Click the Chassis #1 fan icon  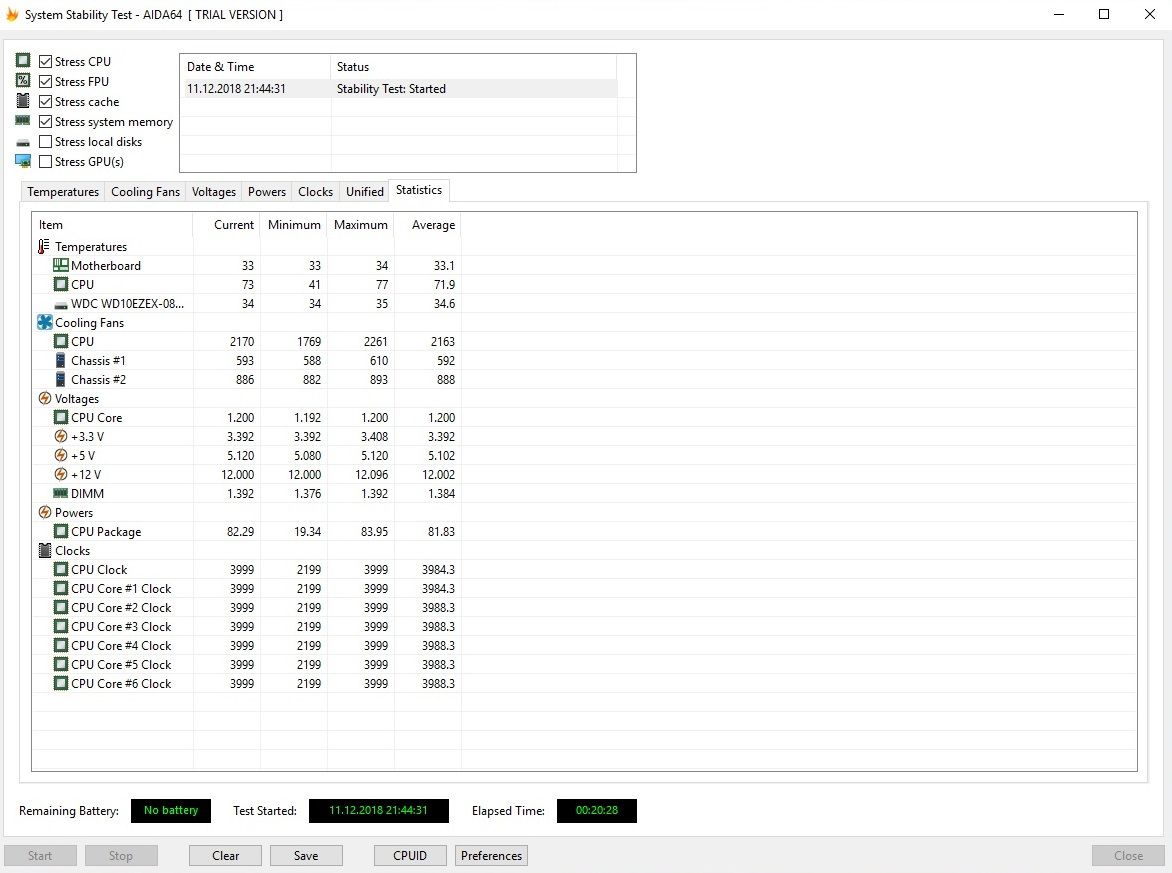[x=61, y=360]
